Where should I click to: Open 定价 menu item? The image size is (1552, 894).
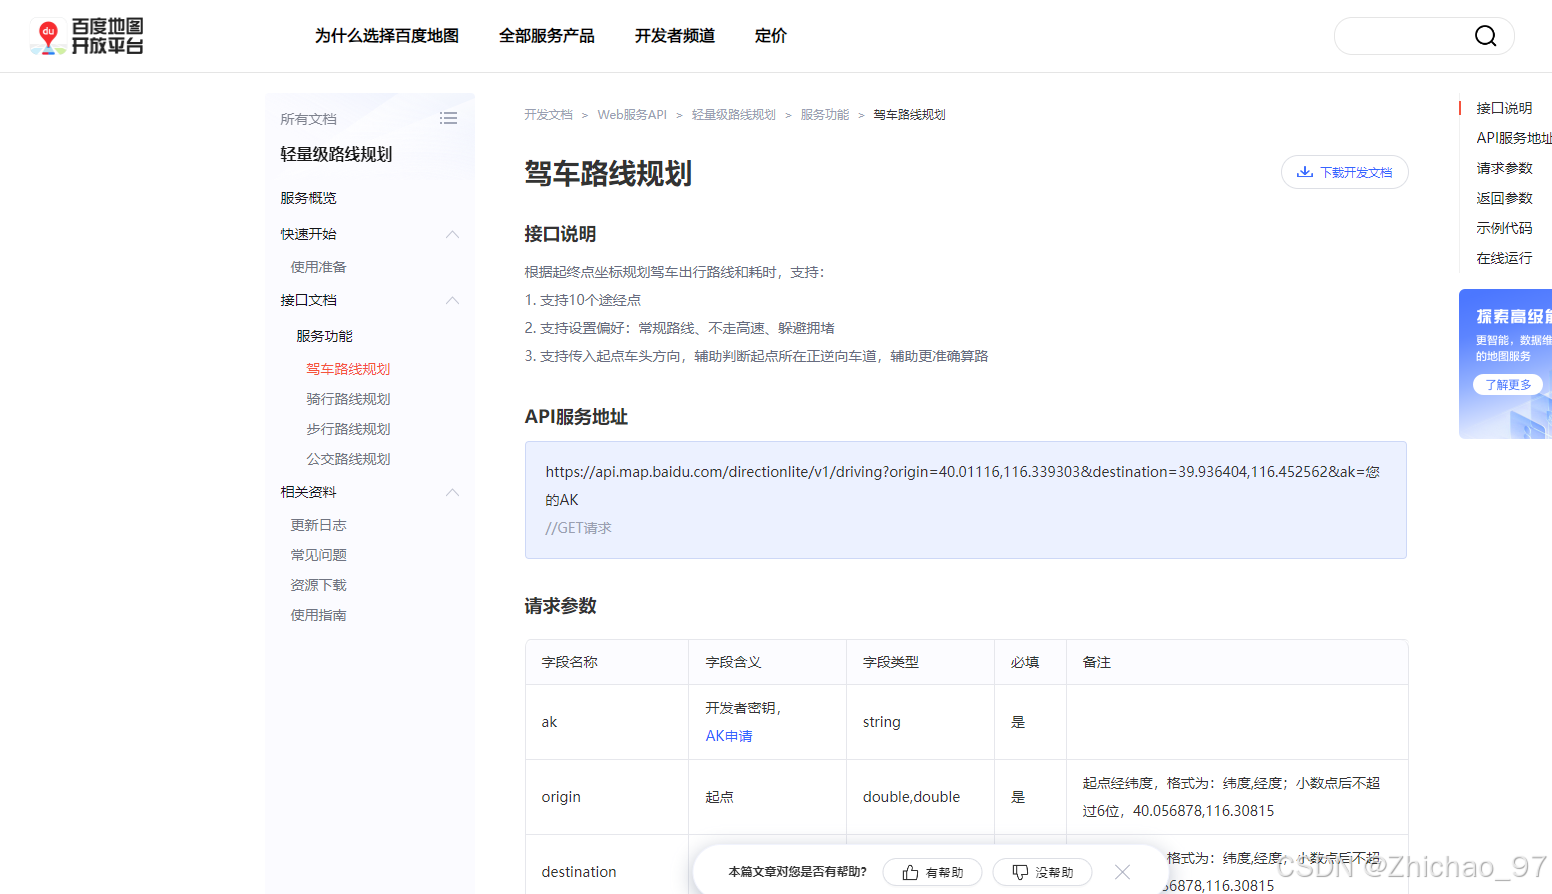click(771, 36)
